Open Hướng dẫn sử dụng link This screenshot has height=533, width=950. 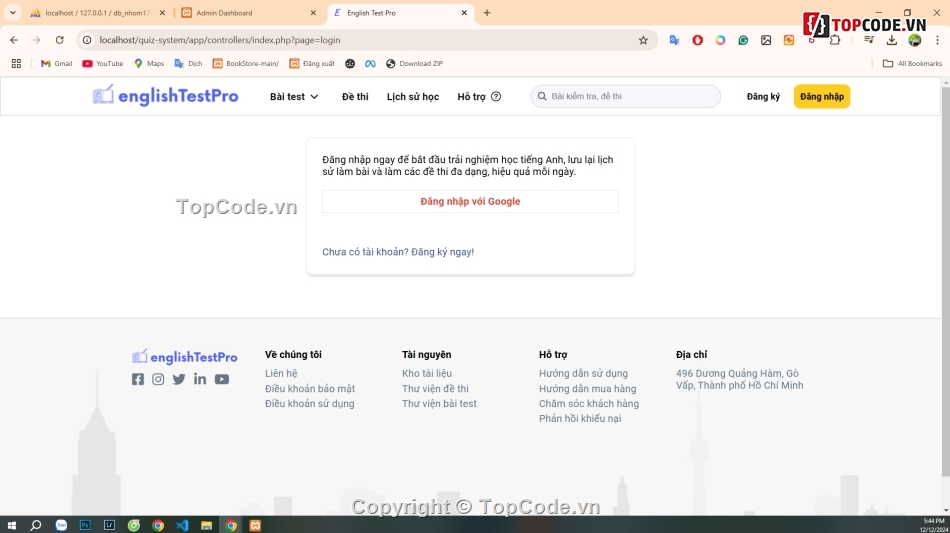[583, 374]
